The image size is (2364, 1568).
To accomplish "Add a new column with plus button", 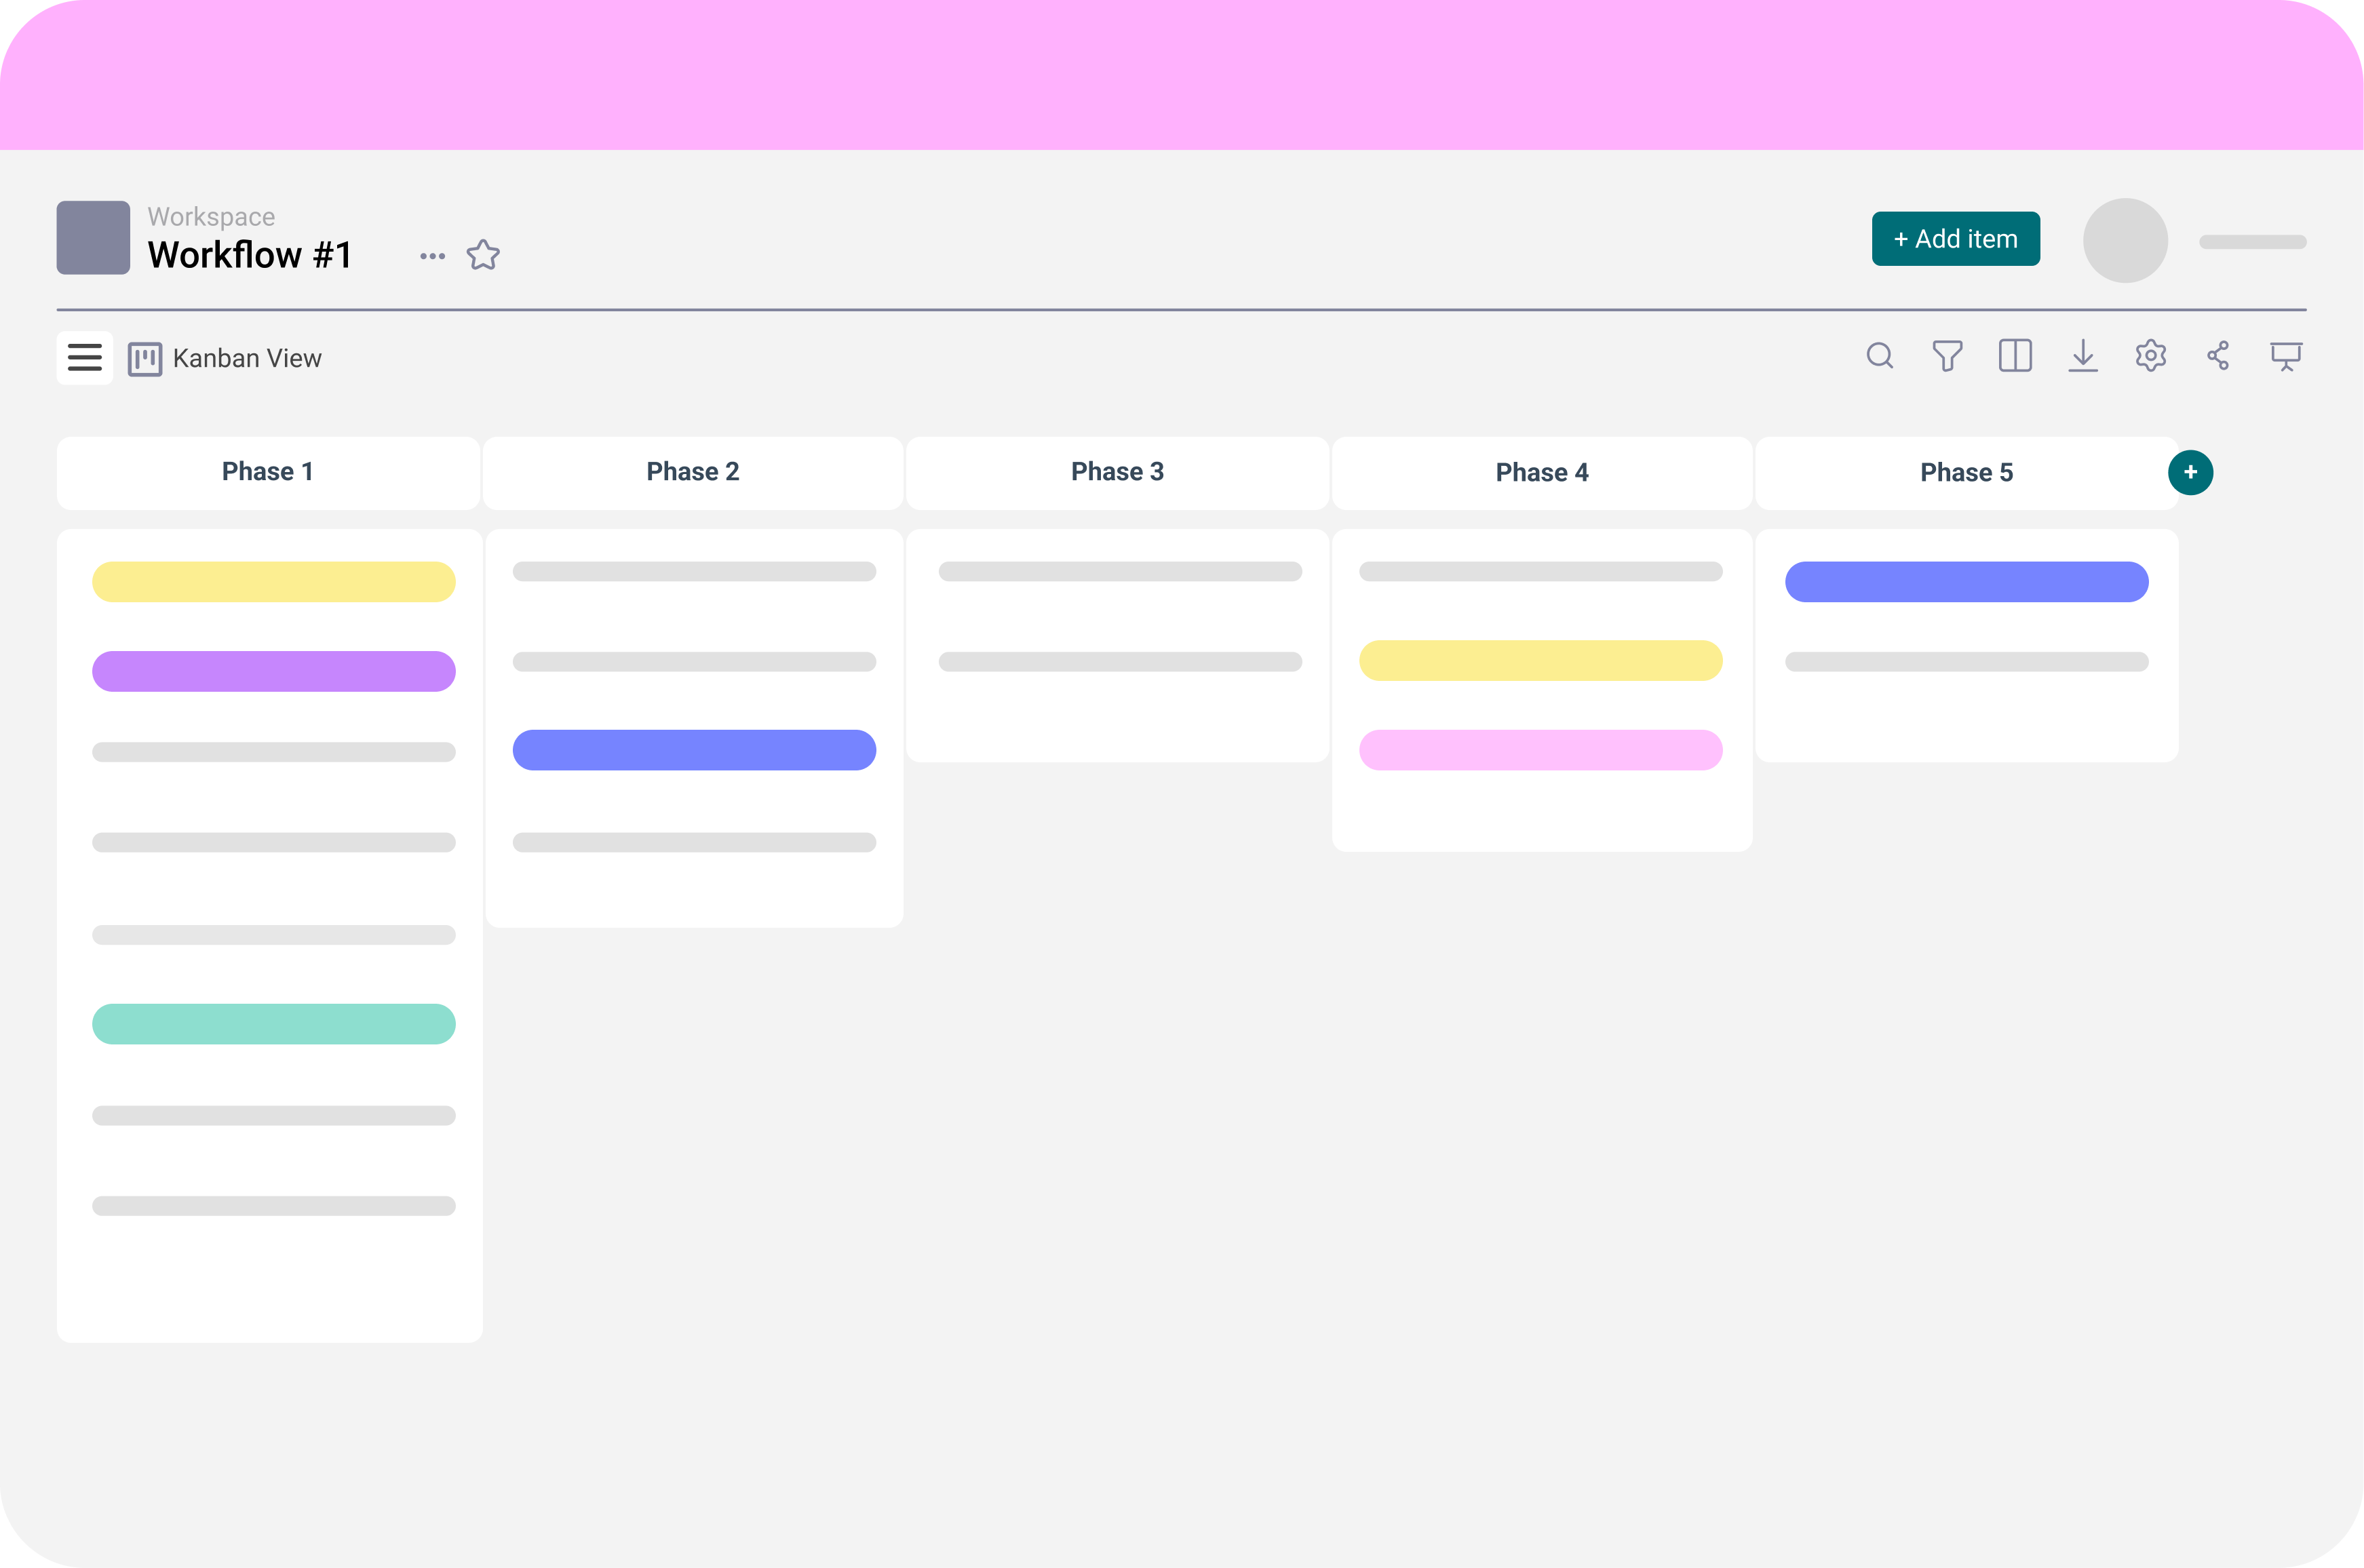I will pyautogui.click(x=2190, y=472).
